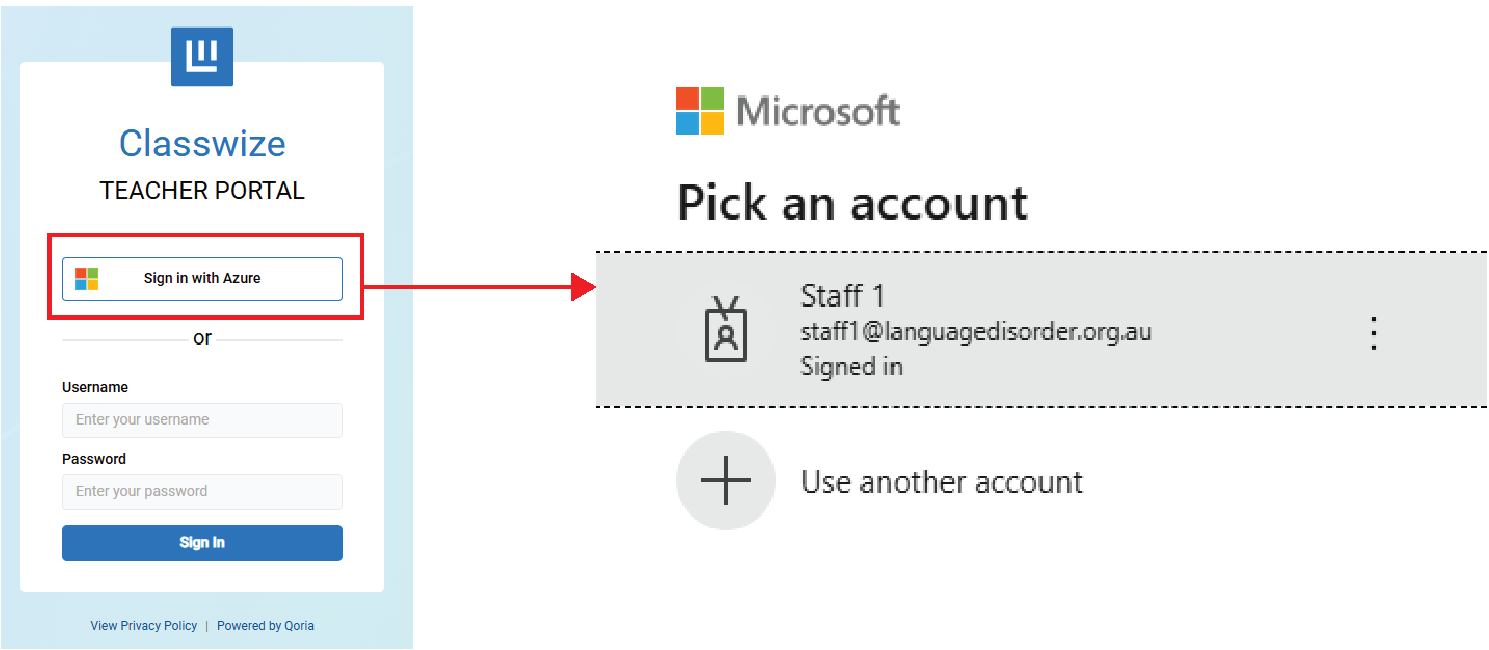Click the Staff 1 badge avatar icon
1489x650 pixels.
726,329
